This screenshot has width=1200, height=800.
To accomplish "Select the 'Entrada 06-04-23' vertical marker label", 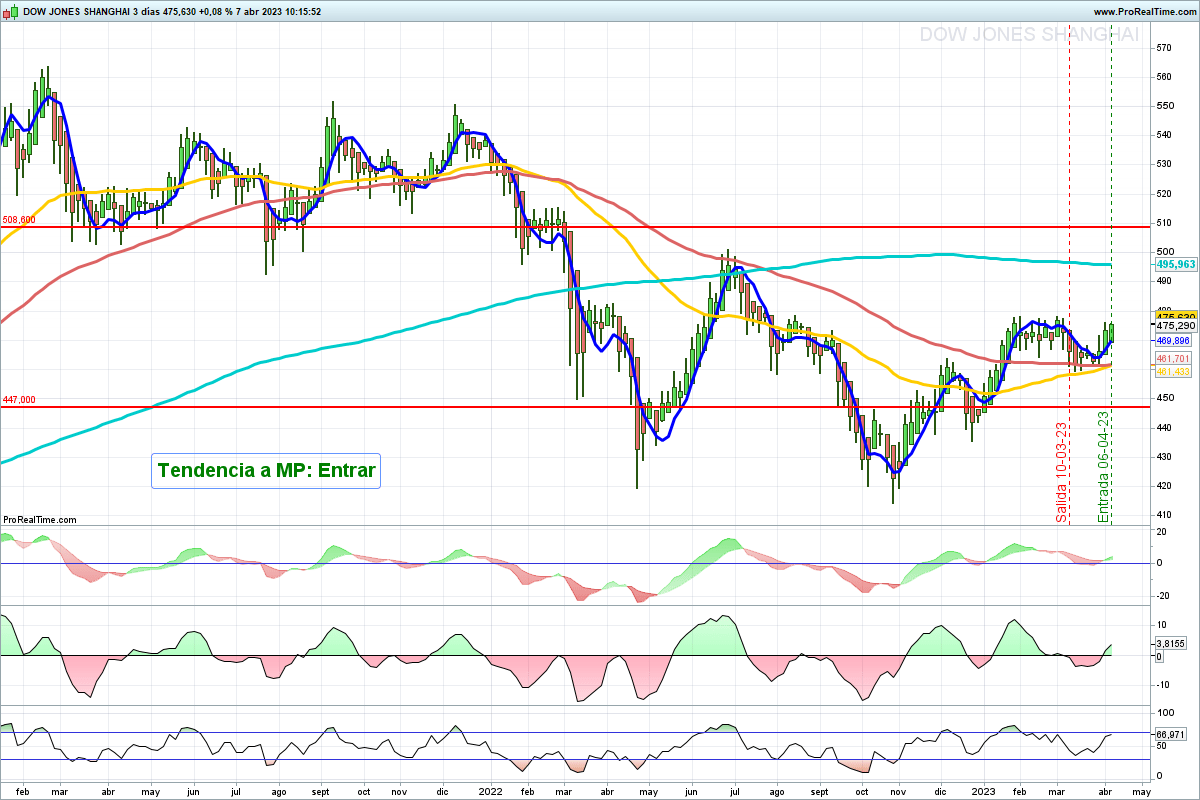I will [1104, 466].
